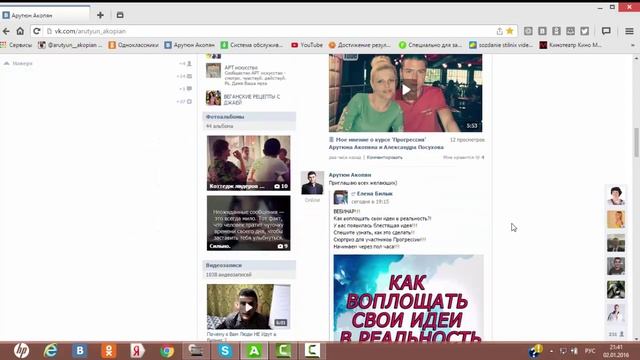Open the Yandex taskbar icon
This screenshot has height=360, width=640.
coord(138,351)
